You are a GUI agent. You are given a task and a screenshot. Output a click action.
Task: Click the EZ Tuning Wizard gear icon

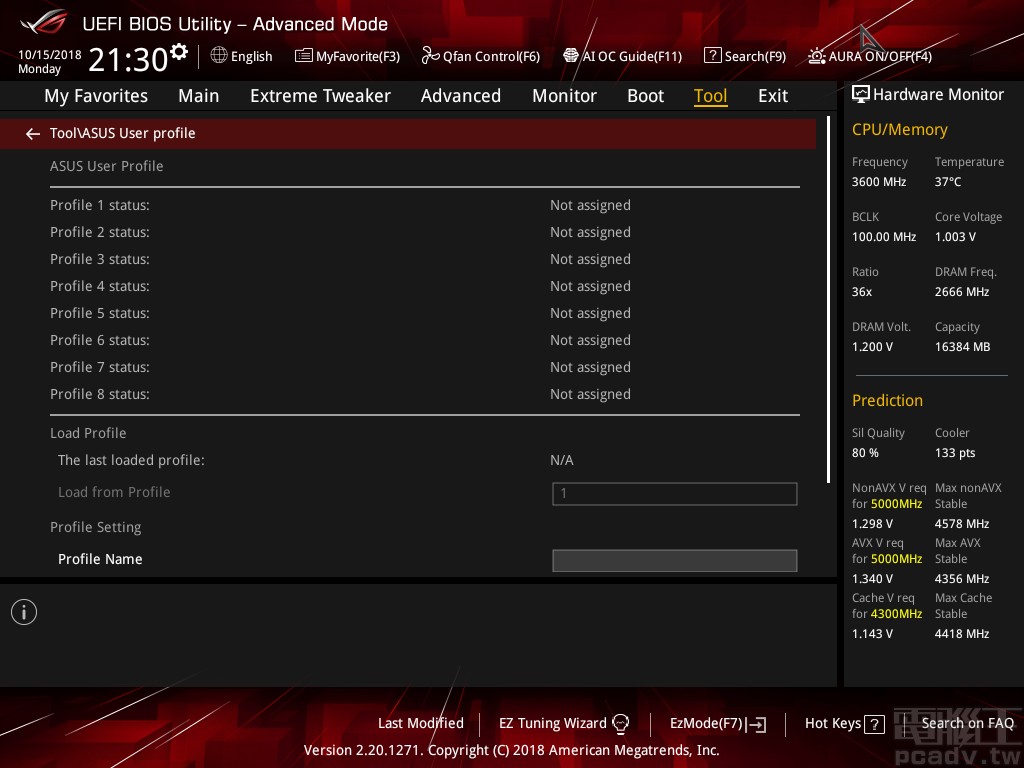pos(621,723)
